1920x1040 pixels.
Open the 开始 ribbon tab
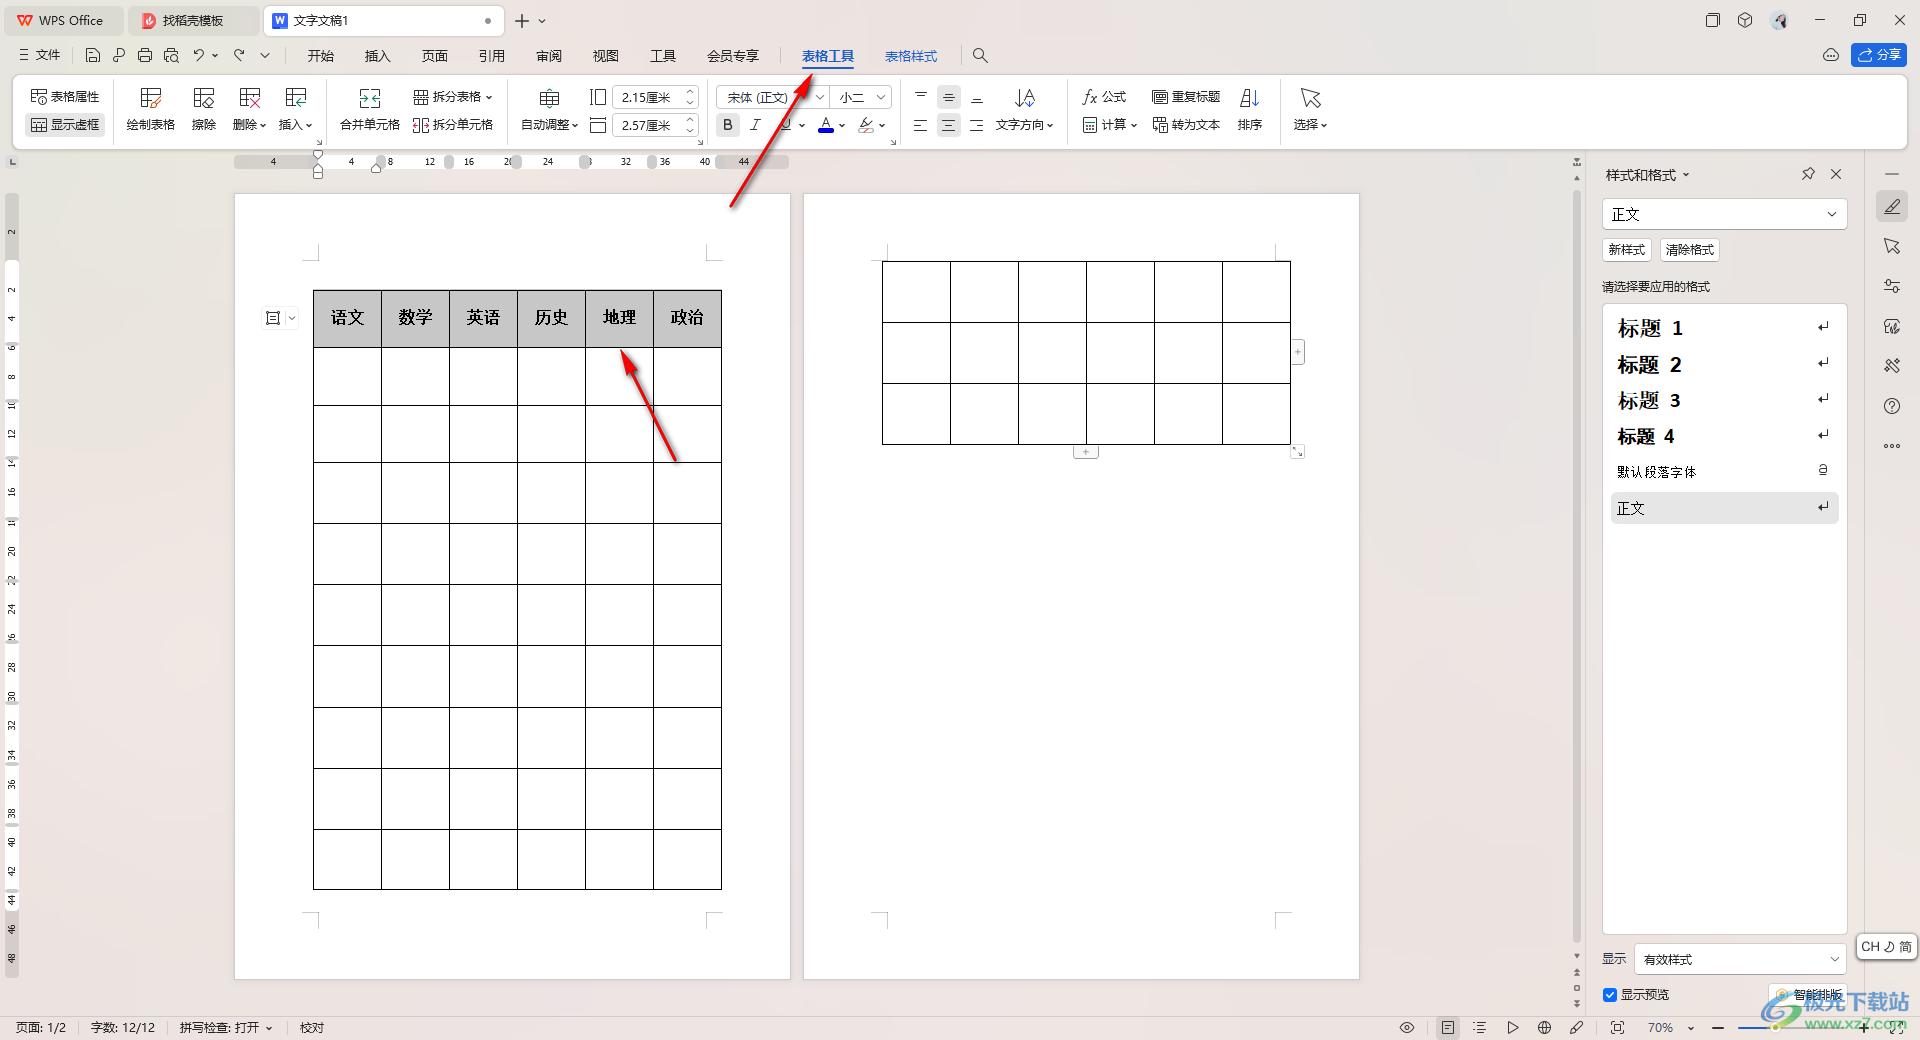click(x=320, y=56)
